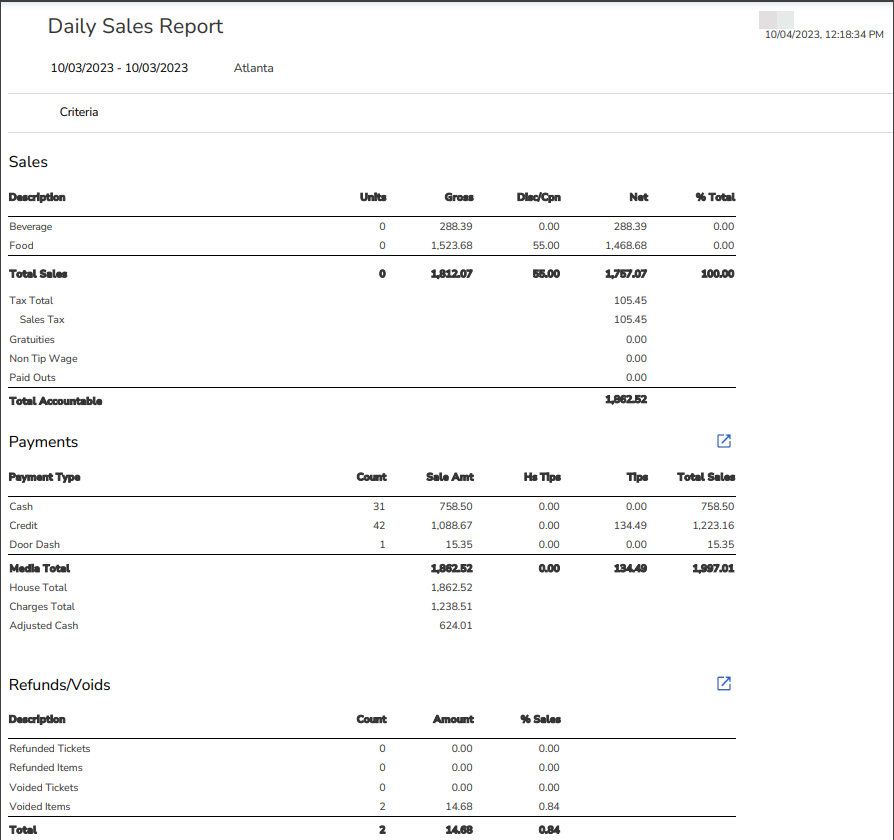Expand the Criteria section

[x=79, y=112]
